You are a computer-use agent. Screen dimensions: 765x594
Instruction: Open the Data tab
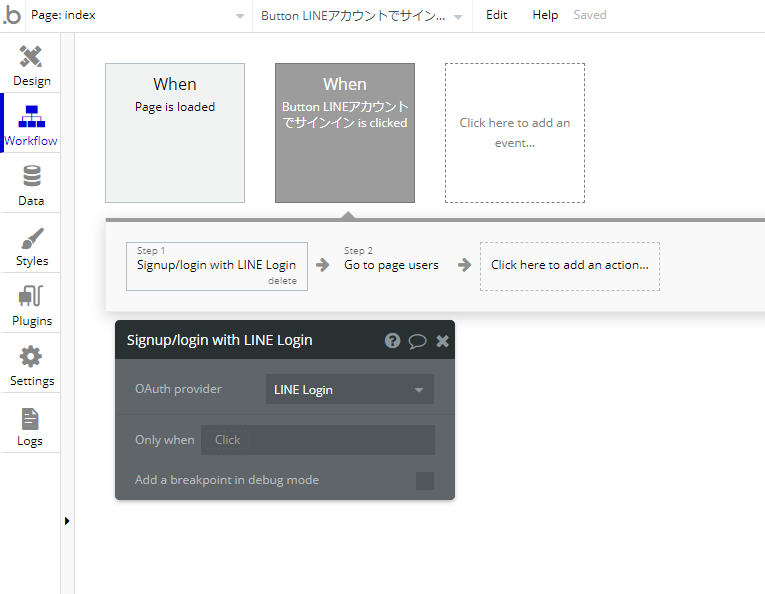click(31, 185)
